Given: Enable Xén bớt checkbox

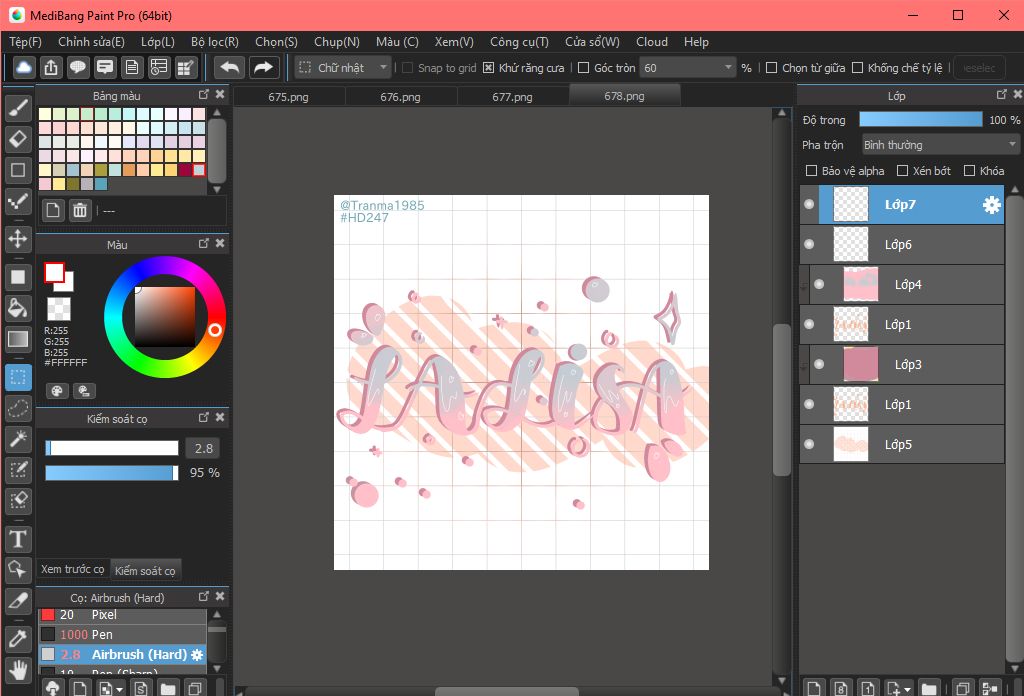Looking at the screenshot, I should [x=903, y=170].
